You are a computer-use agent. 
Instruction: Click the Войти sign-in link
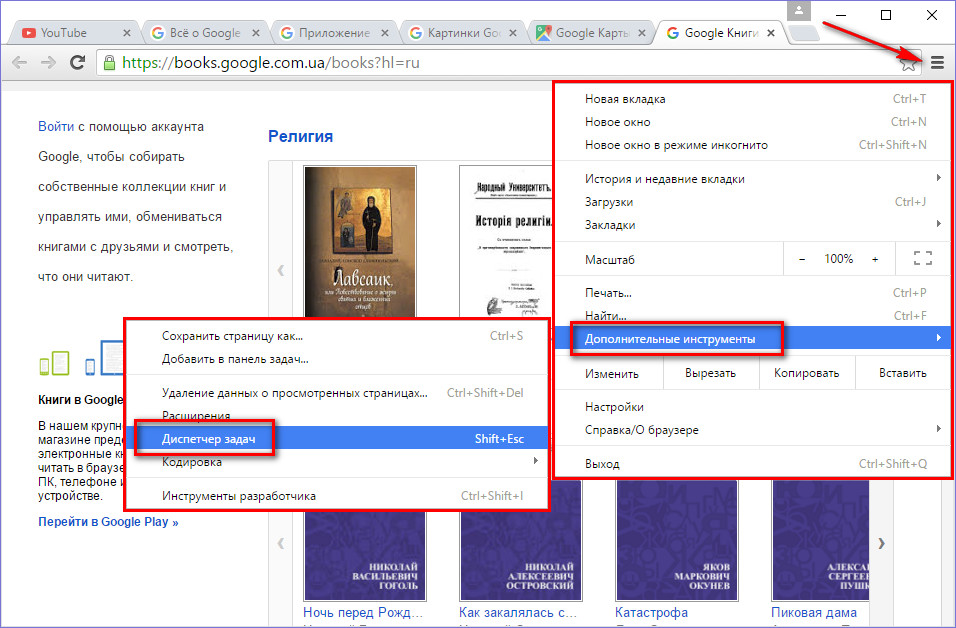(x=56, y=127)
